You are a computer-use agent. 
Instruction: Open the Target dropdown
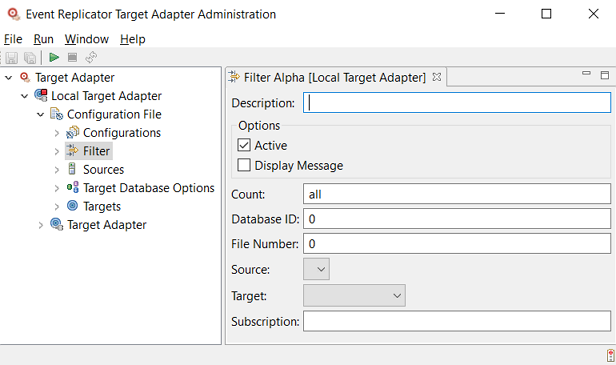pos(354,295)
